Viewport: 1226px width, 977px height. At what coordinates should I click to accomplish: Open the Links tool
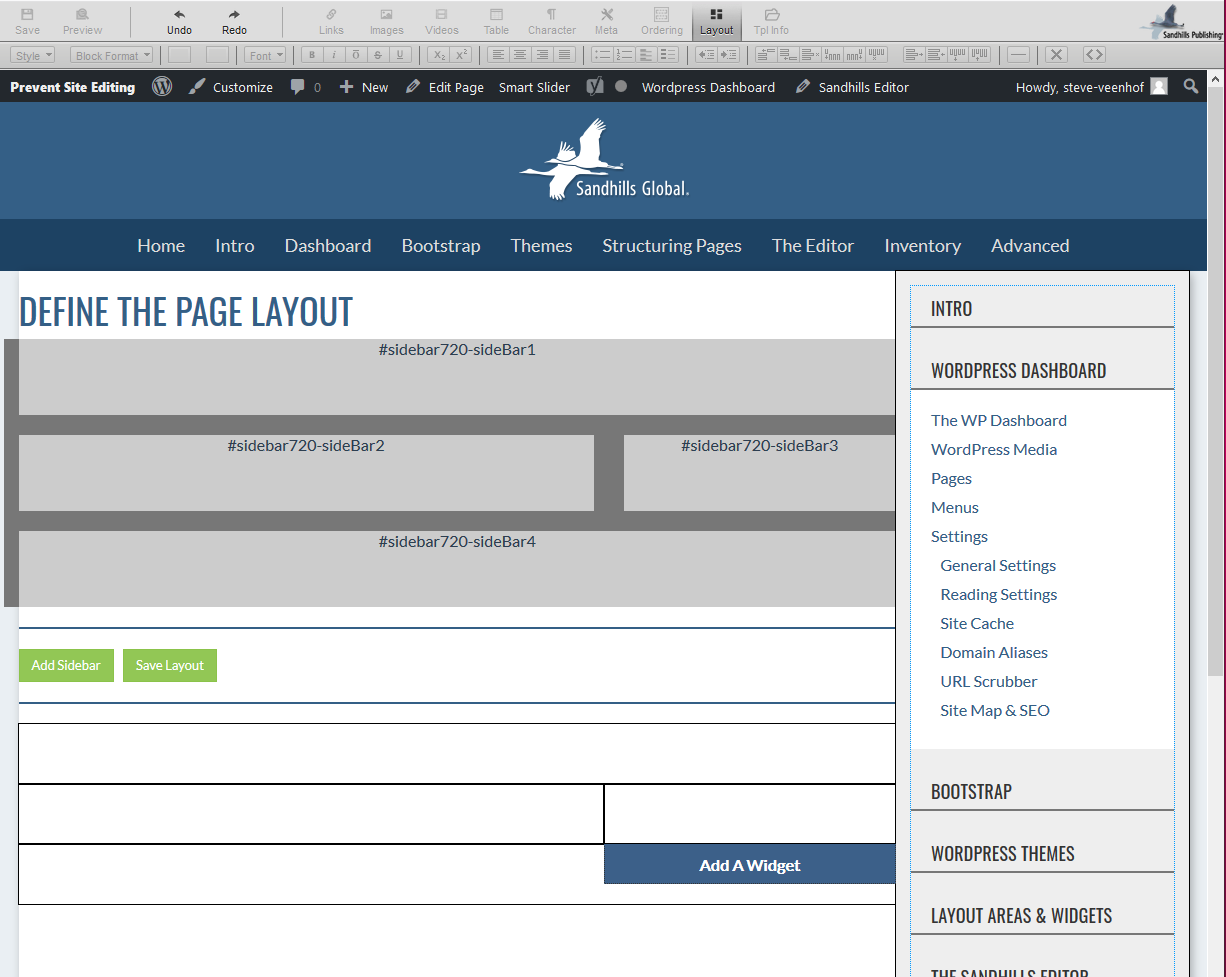331,21
